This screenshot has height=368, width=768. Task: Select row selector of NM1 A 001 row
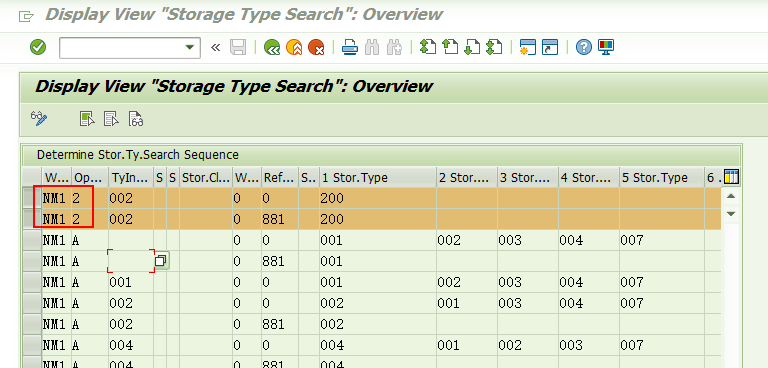[x=32, y=282]
